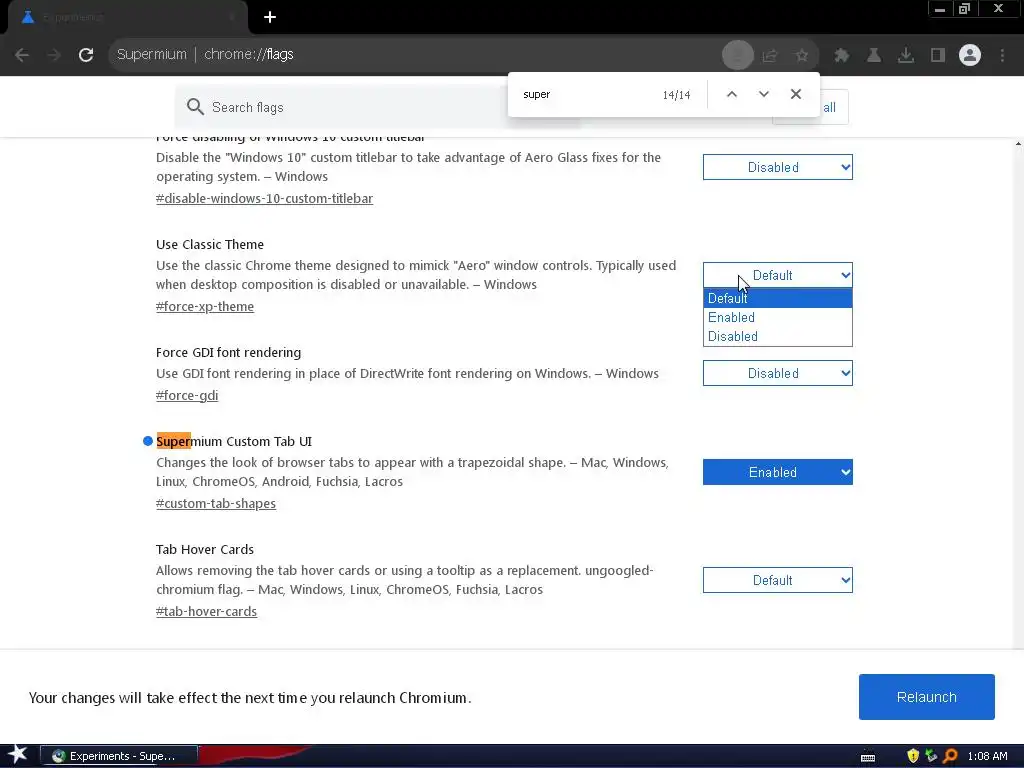The width and height of the screenshot is (1024, 768).
Task: Click the Force GDI font rendering heading
Action: click(x=229, y=353)
